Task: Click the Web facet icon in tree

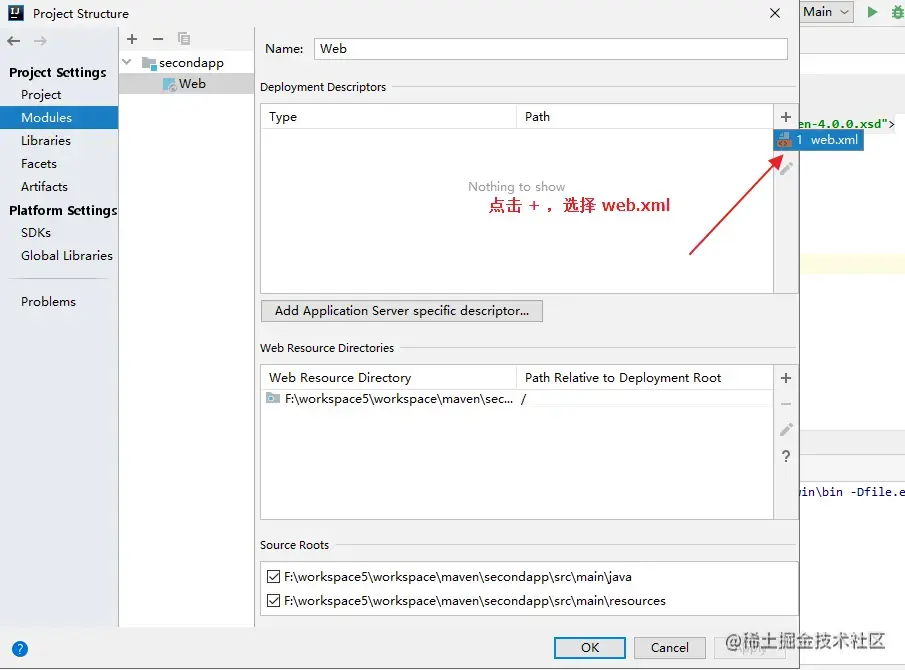Action: tap(170, 84)
